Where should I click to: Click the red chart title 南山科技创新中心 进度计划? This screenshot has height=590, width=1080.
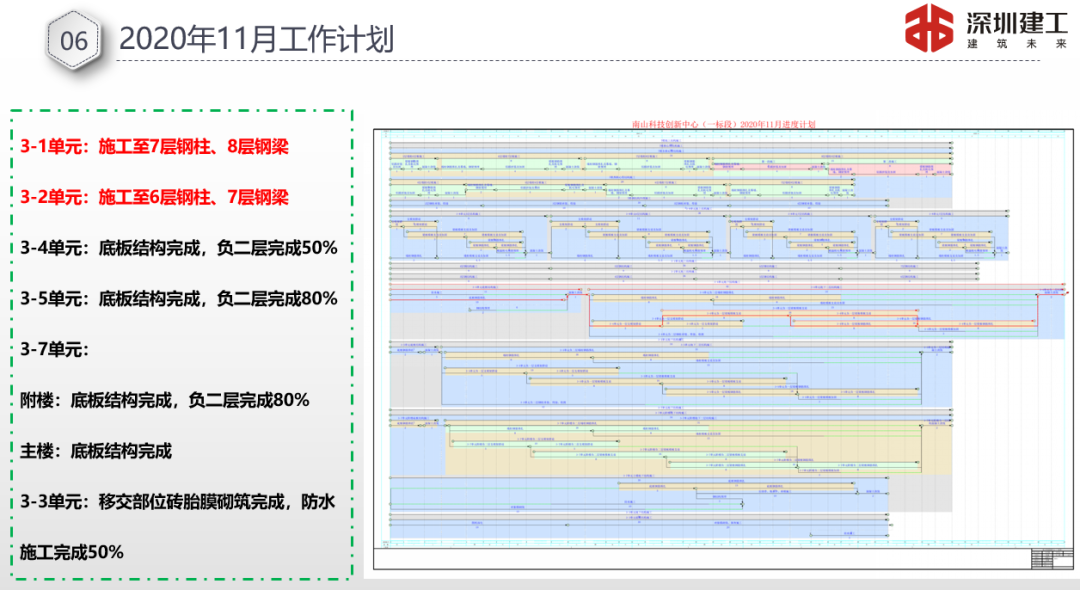click(x=723, y=125)
